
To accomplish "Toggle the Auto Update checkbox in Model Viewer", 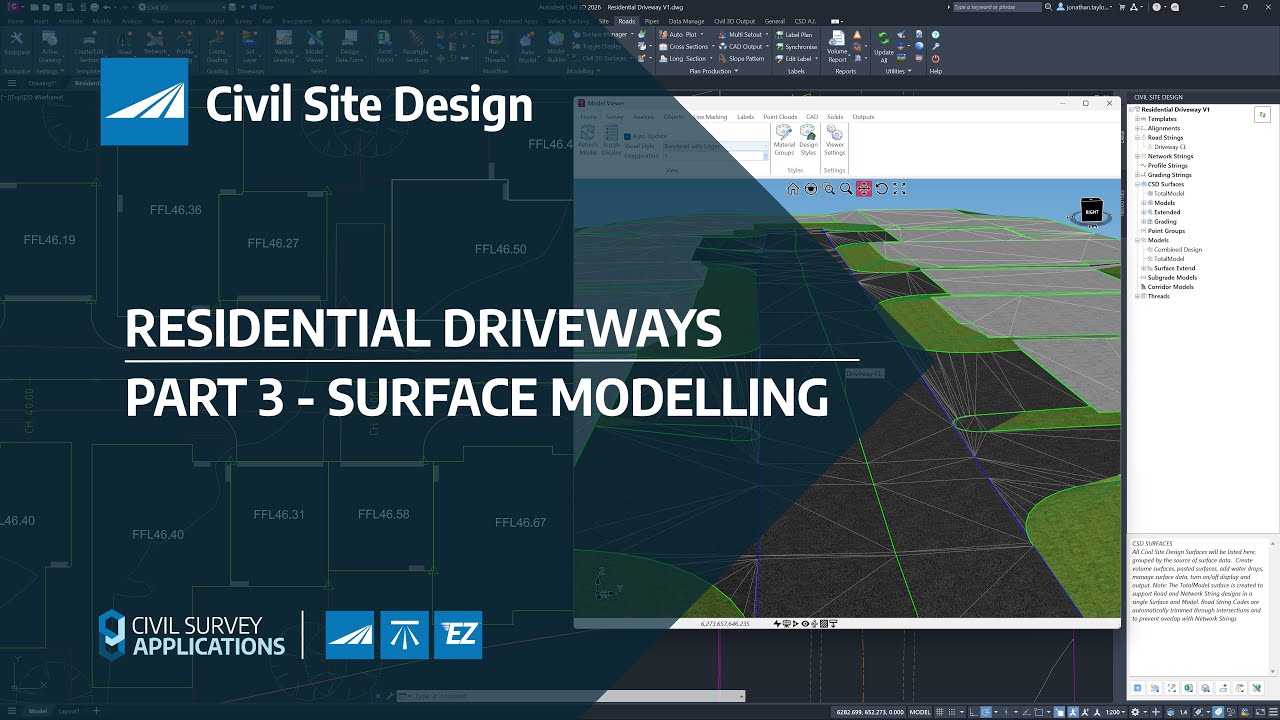I will pos(627,136).
